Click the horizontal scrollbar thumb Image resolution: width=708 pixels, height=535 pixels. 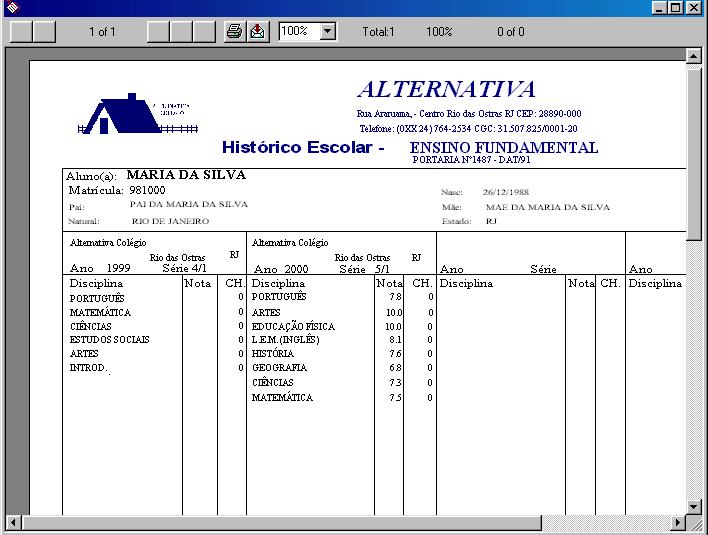click(x=280, y=523)
